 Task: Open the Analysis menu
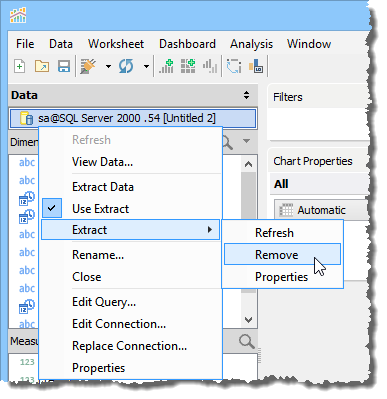pos(251,44)
